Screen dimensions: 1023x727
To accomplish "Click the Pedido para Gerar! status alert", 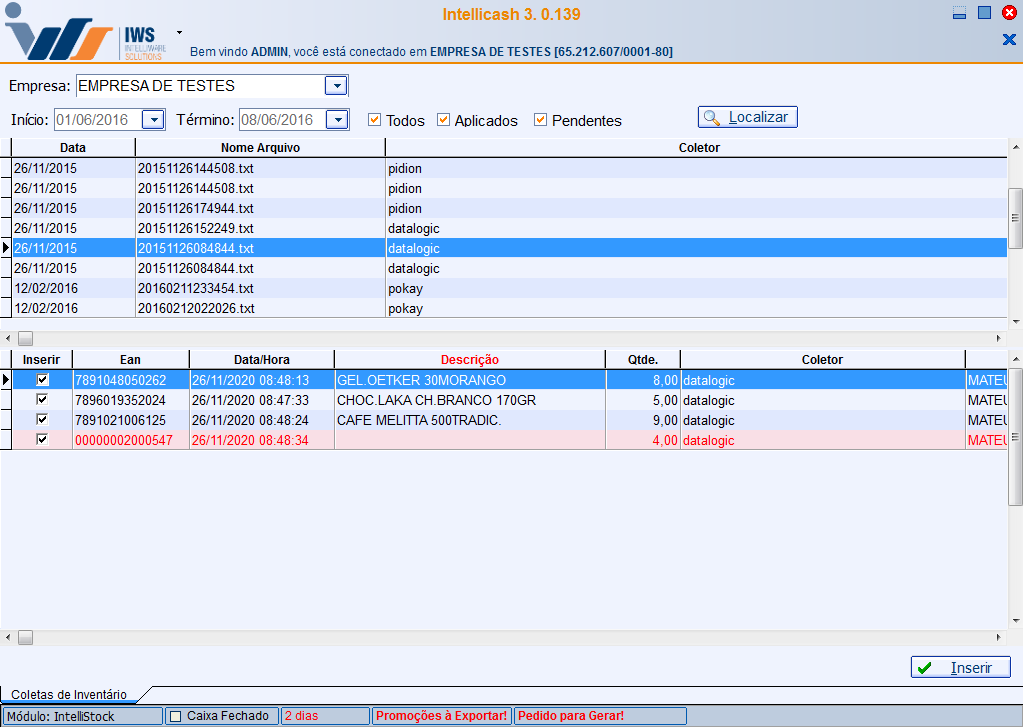I will [571, 716].
